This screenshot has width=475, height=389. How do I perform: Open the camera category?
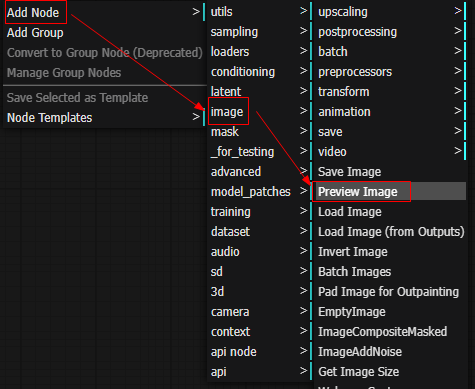[260, 312]
